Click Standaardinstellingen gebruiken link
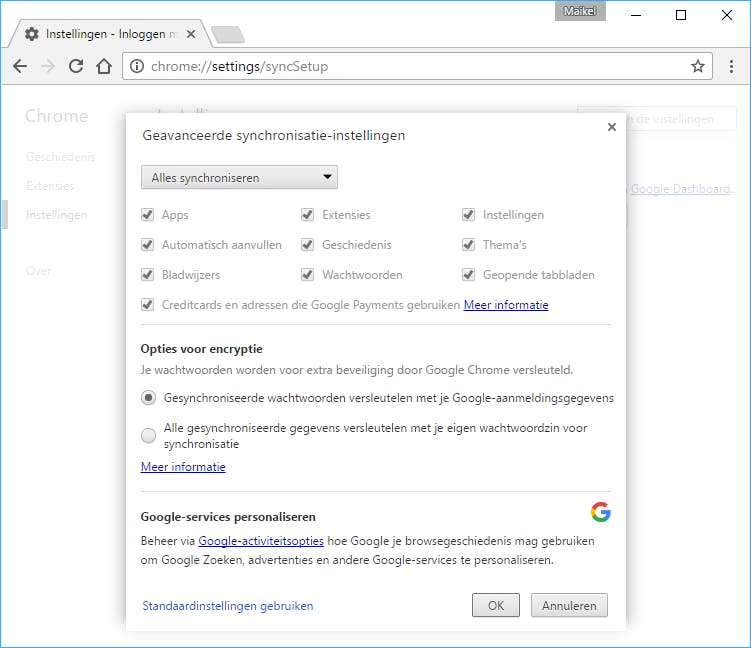751x648 pixels. tap(228, 606)
